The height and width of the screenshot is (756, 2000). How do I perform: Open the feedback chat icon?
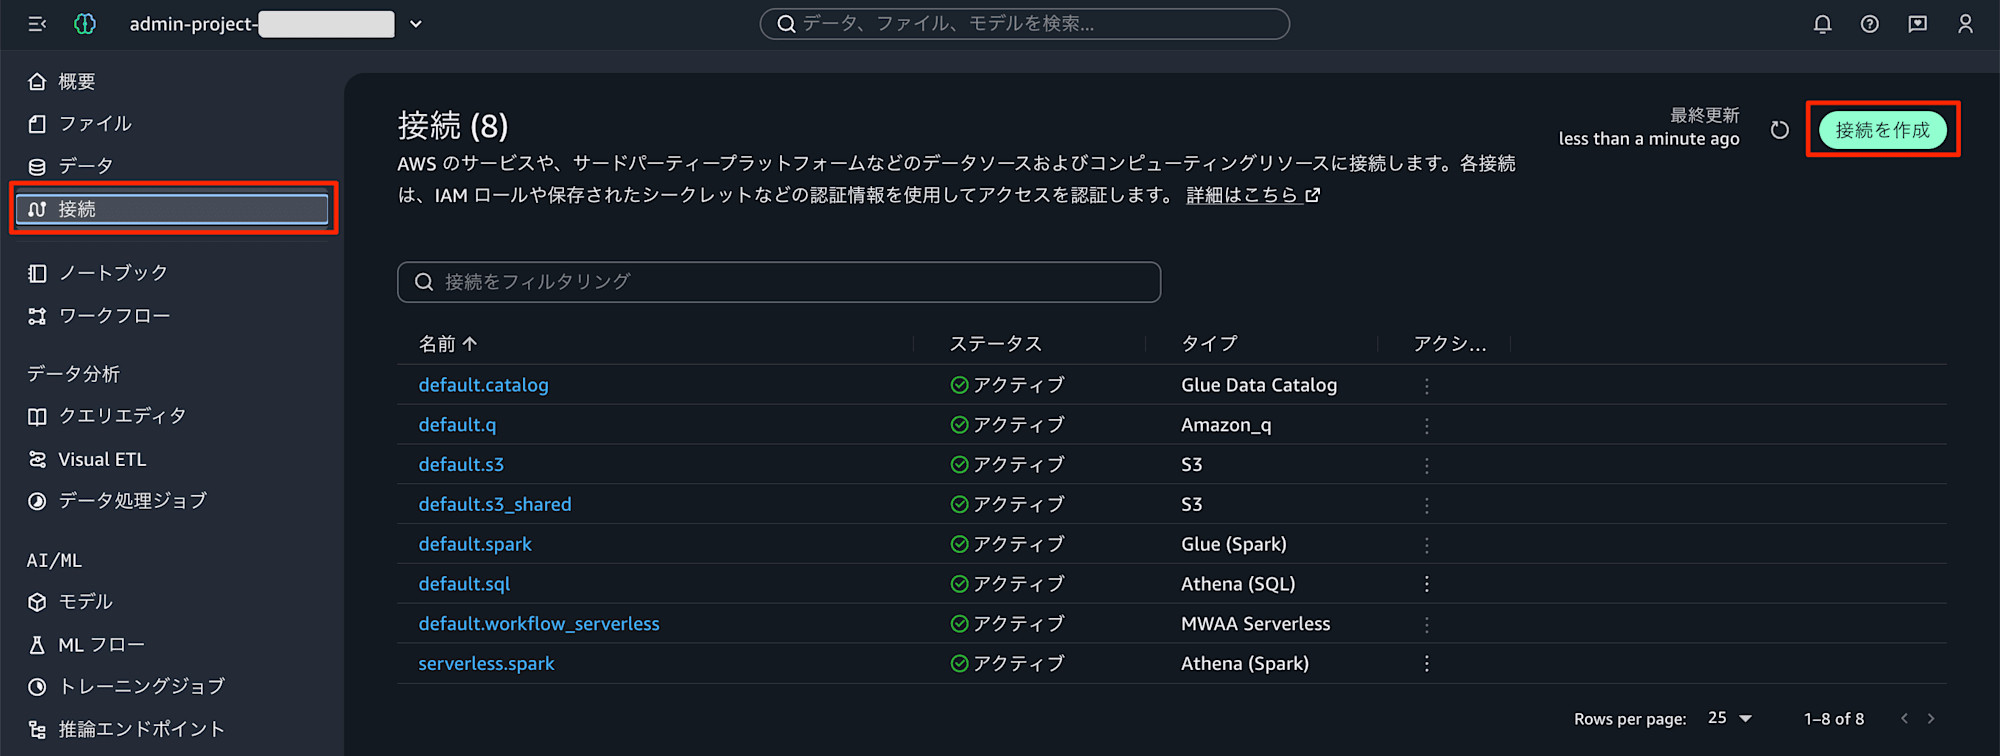(1917, 24)
